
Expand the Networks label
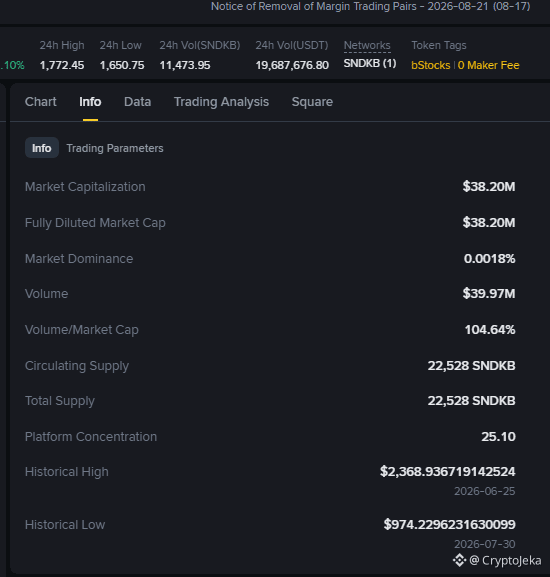tap(367, 45)
